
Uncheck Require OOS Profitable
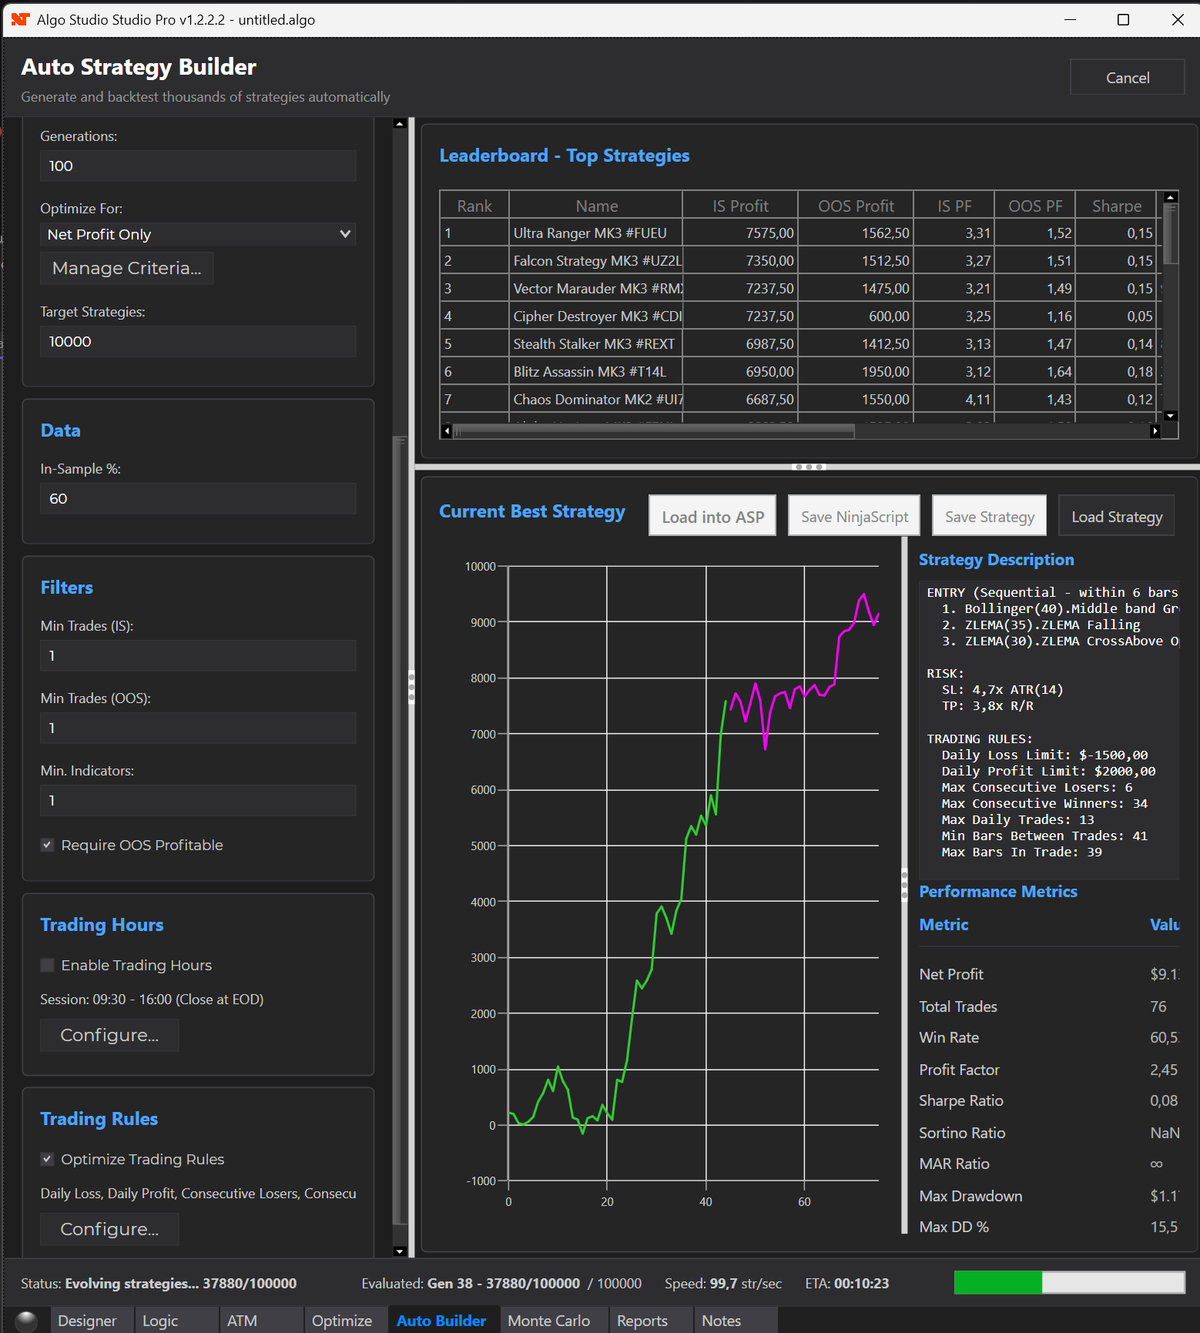pyautogui.click(x=47, y=845)
